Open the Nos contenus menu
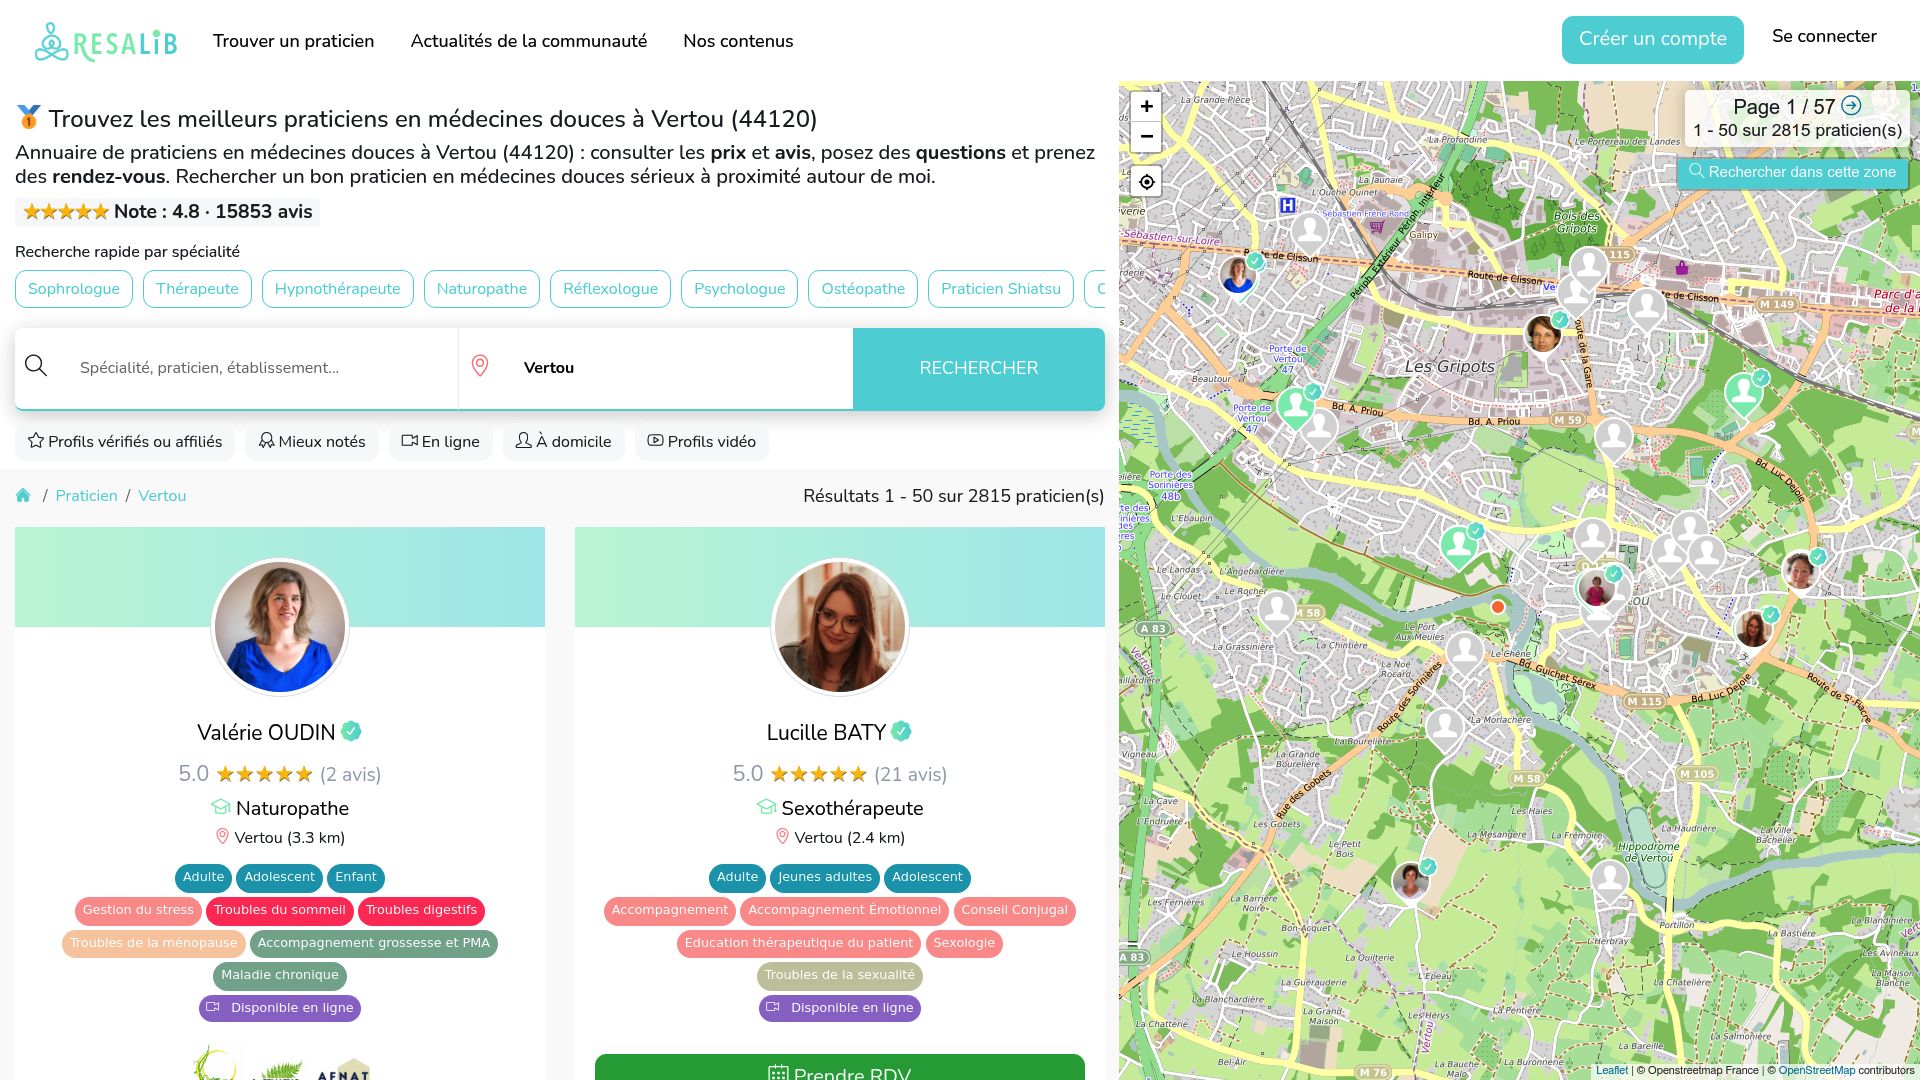 (738, 41)
